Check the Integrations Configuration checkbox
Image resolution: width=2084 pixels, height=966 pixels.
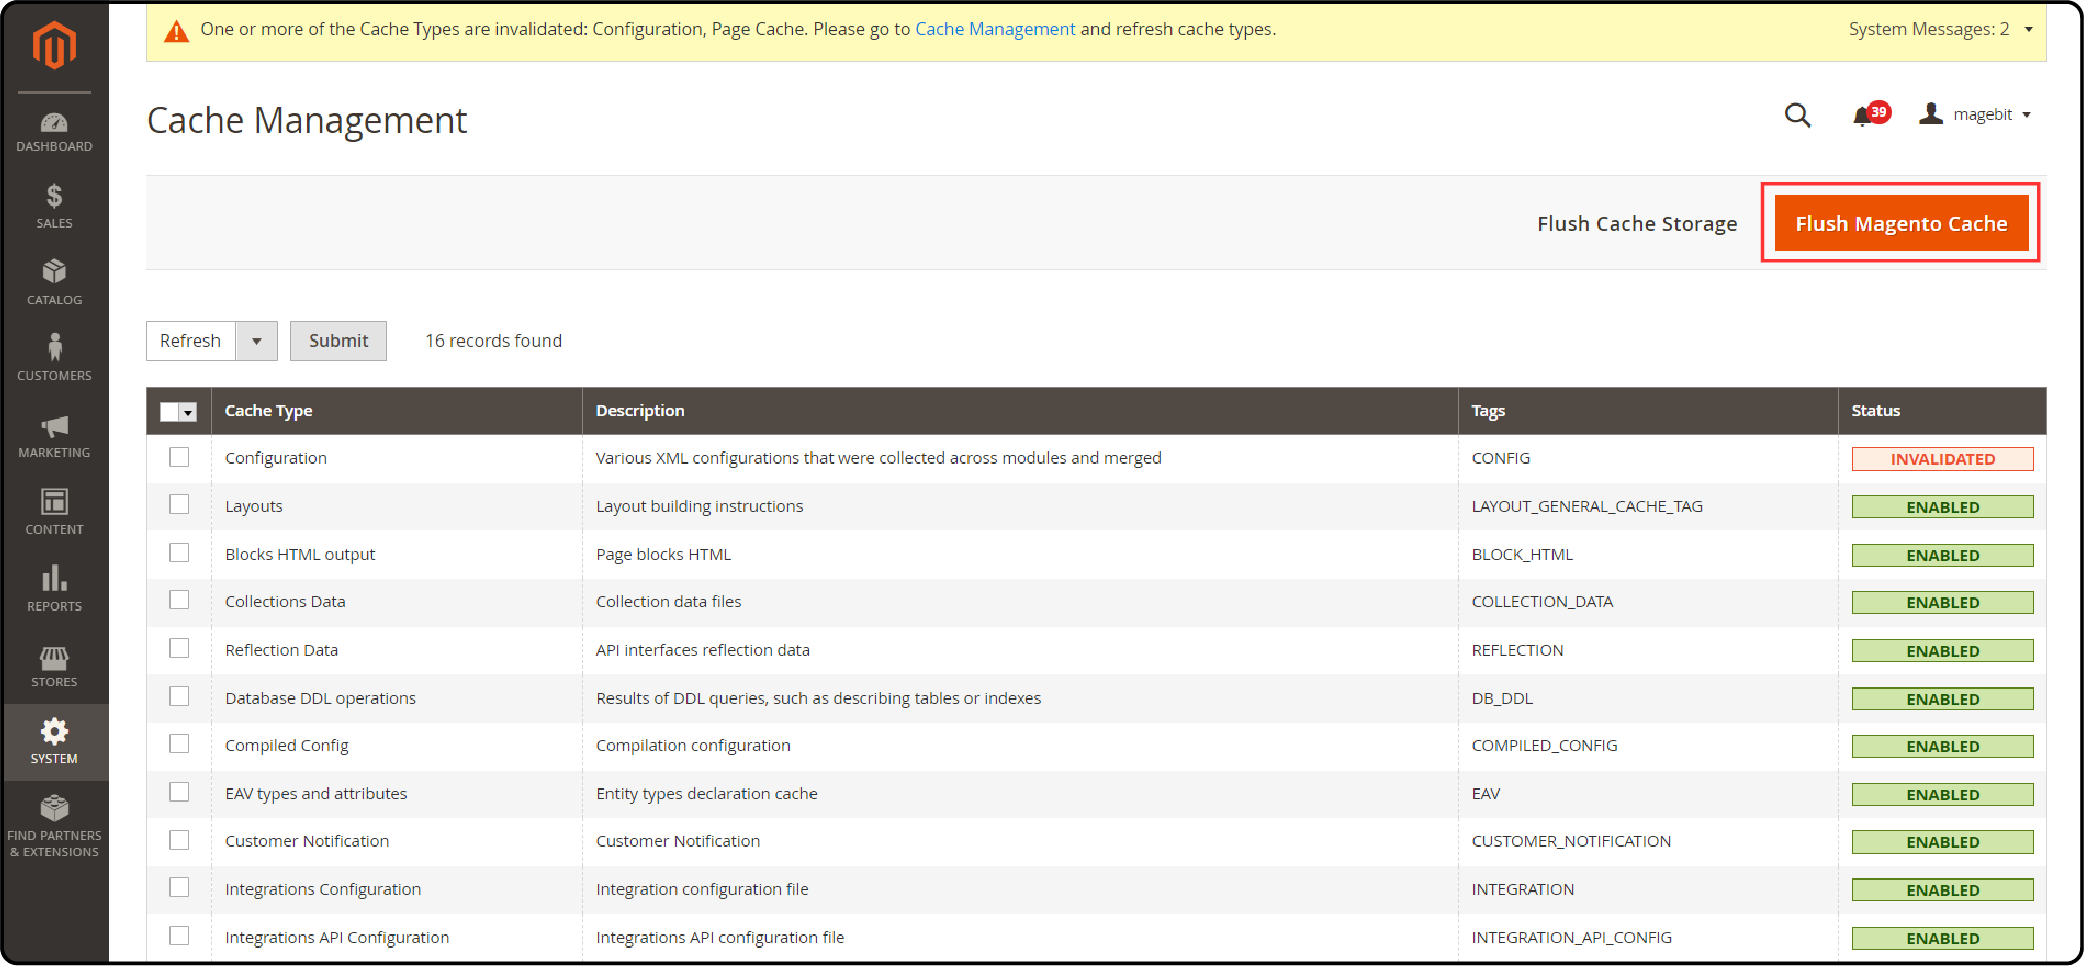pyautogui.click(x=179, y=888)
